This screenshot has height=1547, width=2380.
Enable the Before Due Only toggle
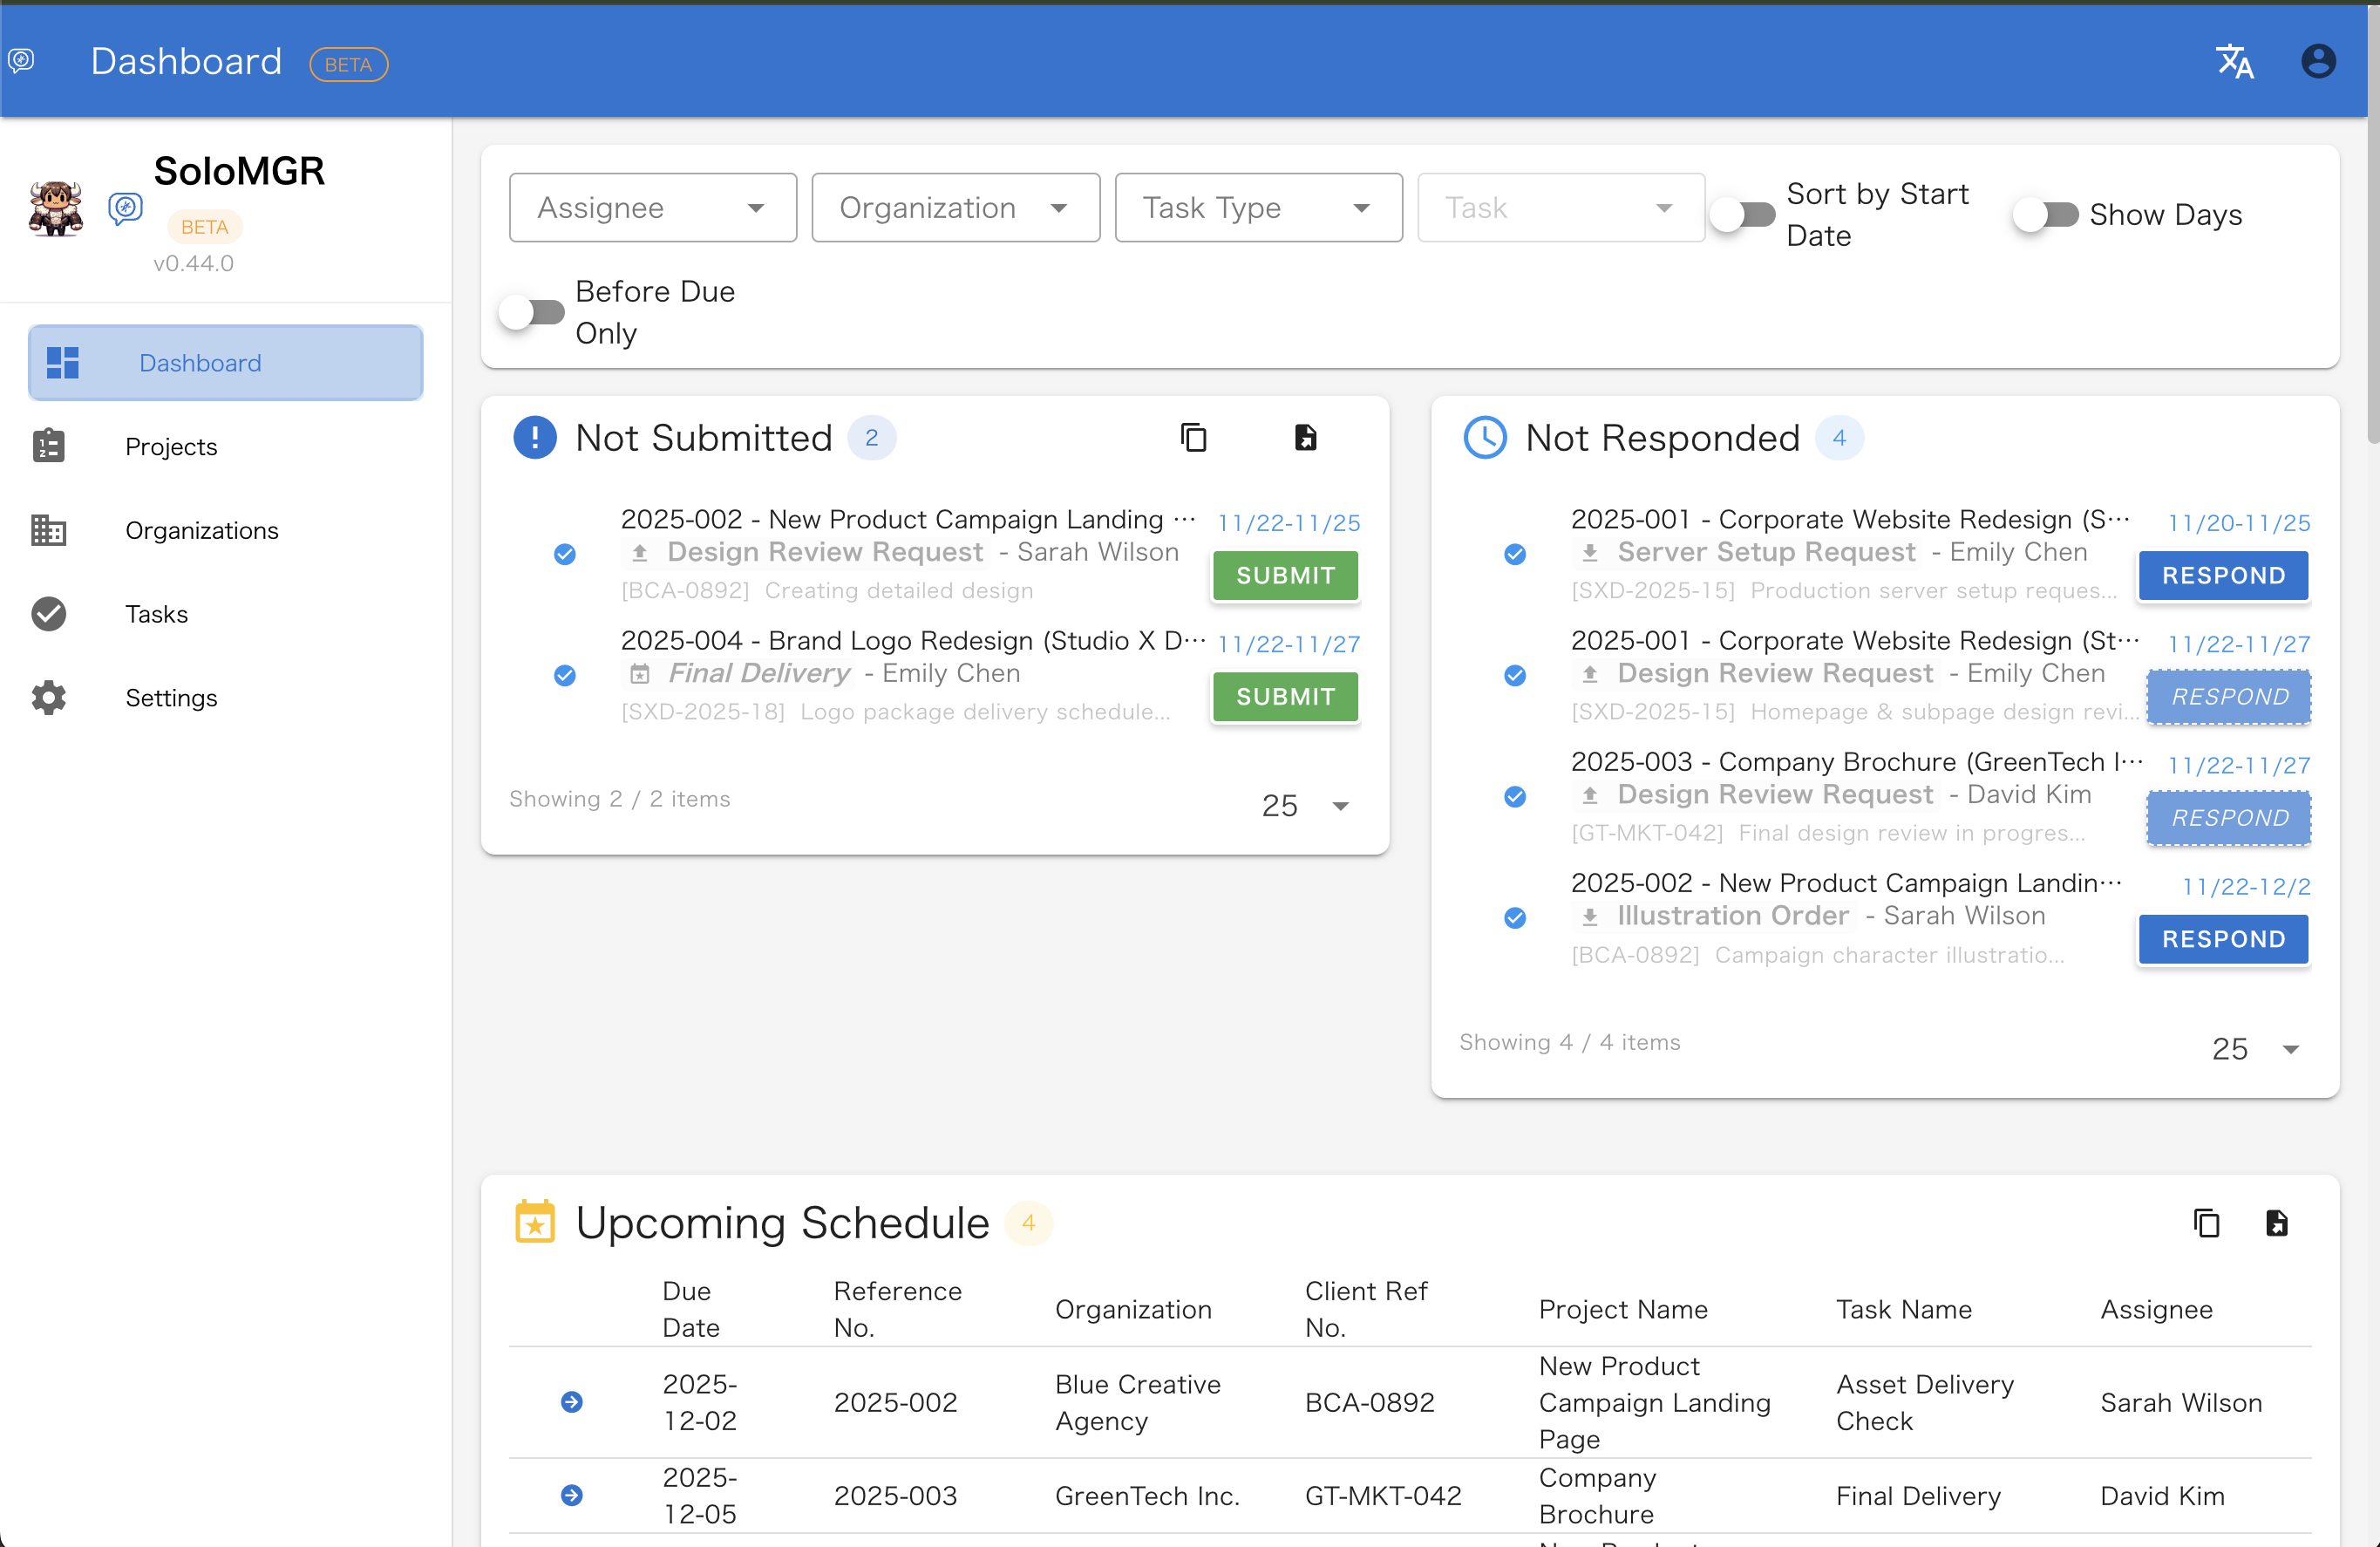[531, 312]
